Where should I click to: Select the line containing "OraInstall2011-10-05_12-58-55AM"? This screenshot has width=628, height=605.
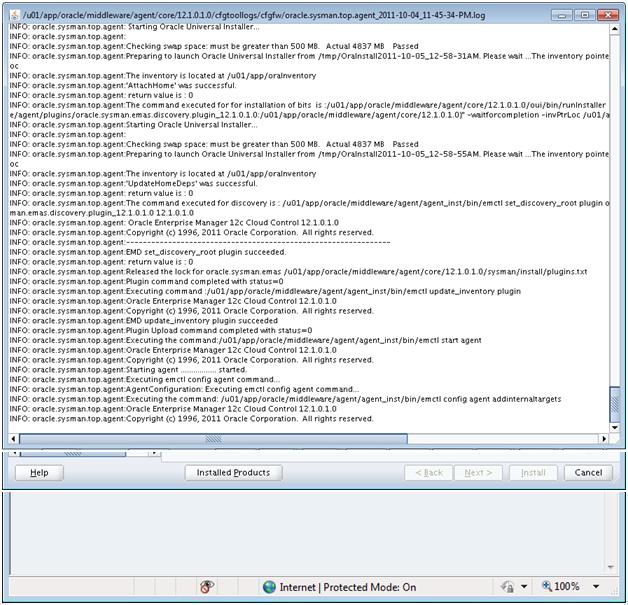(x=309, y=154)
